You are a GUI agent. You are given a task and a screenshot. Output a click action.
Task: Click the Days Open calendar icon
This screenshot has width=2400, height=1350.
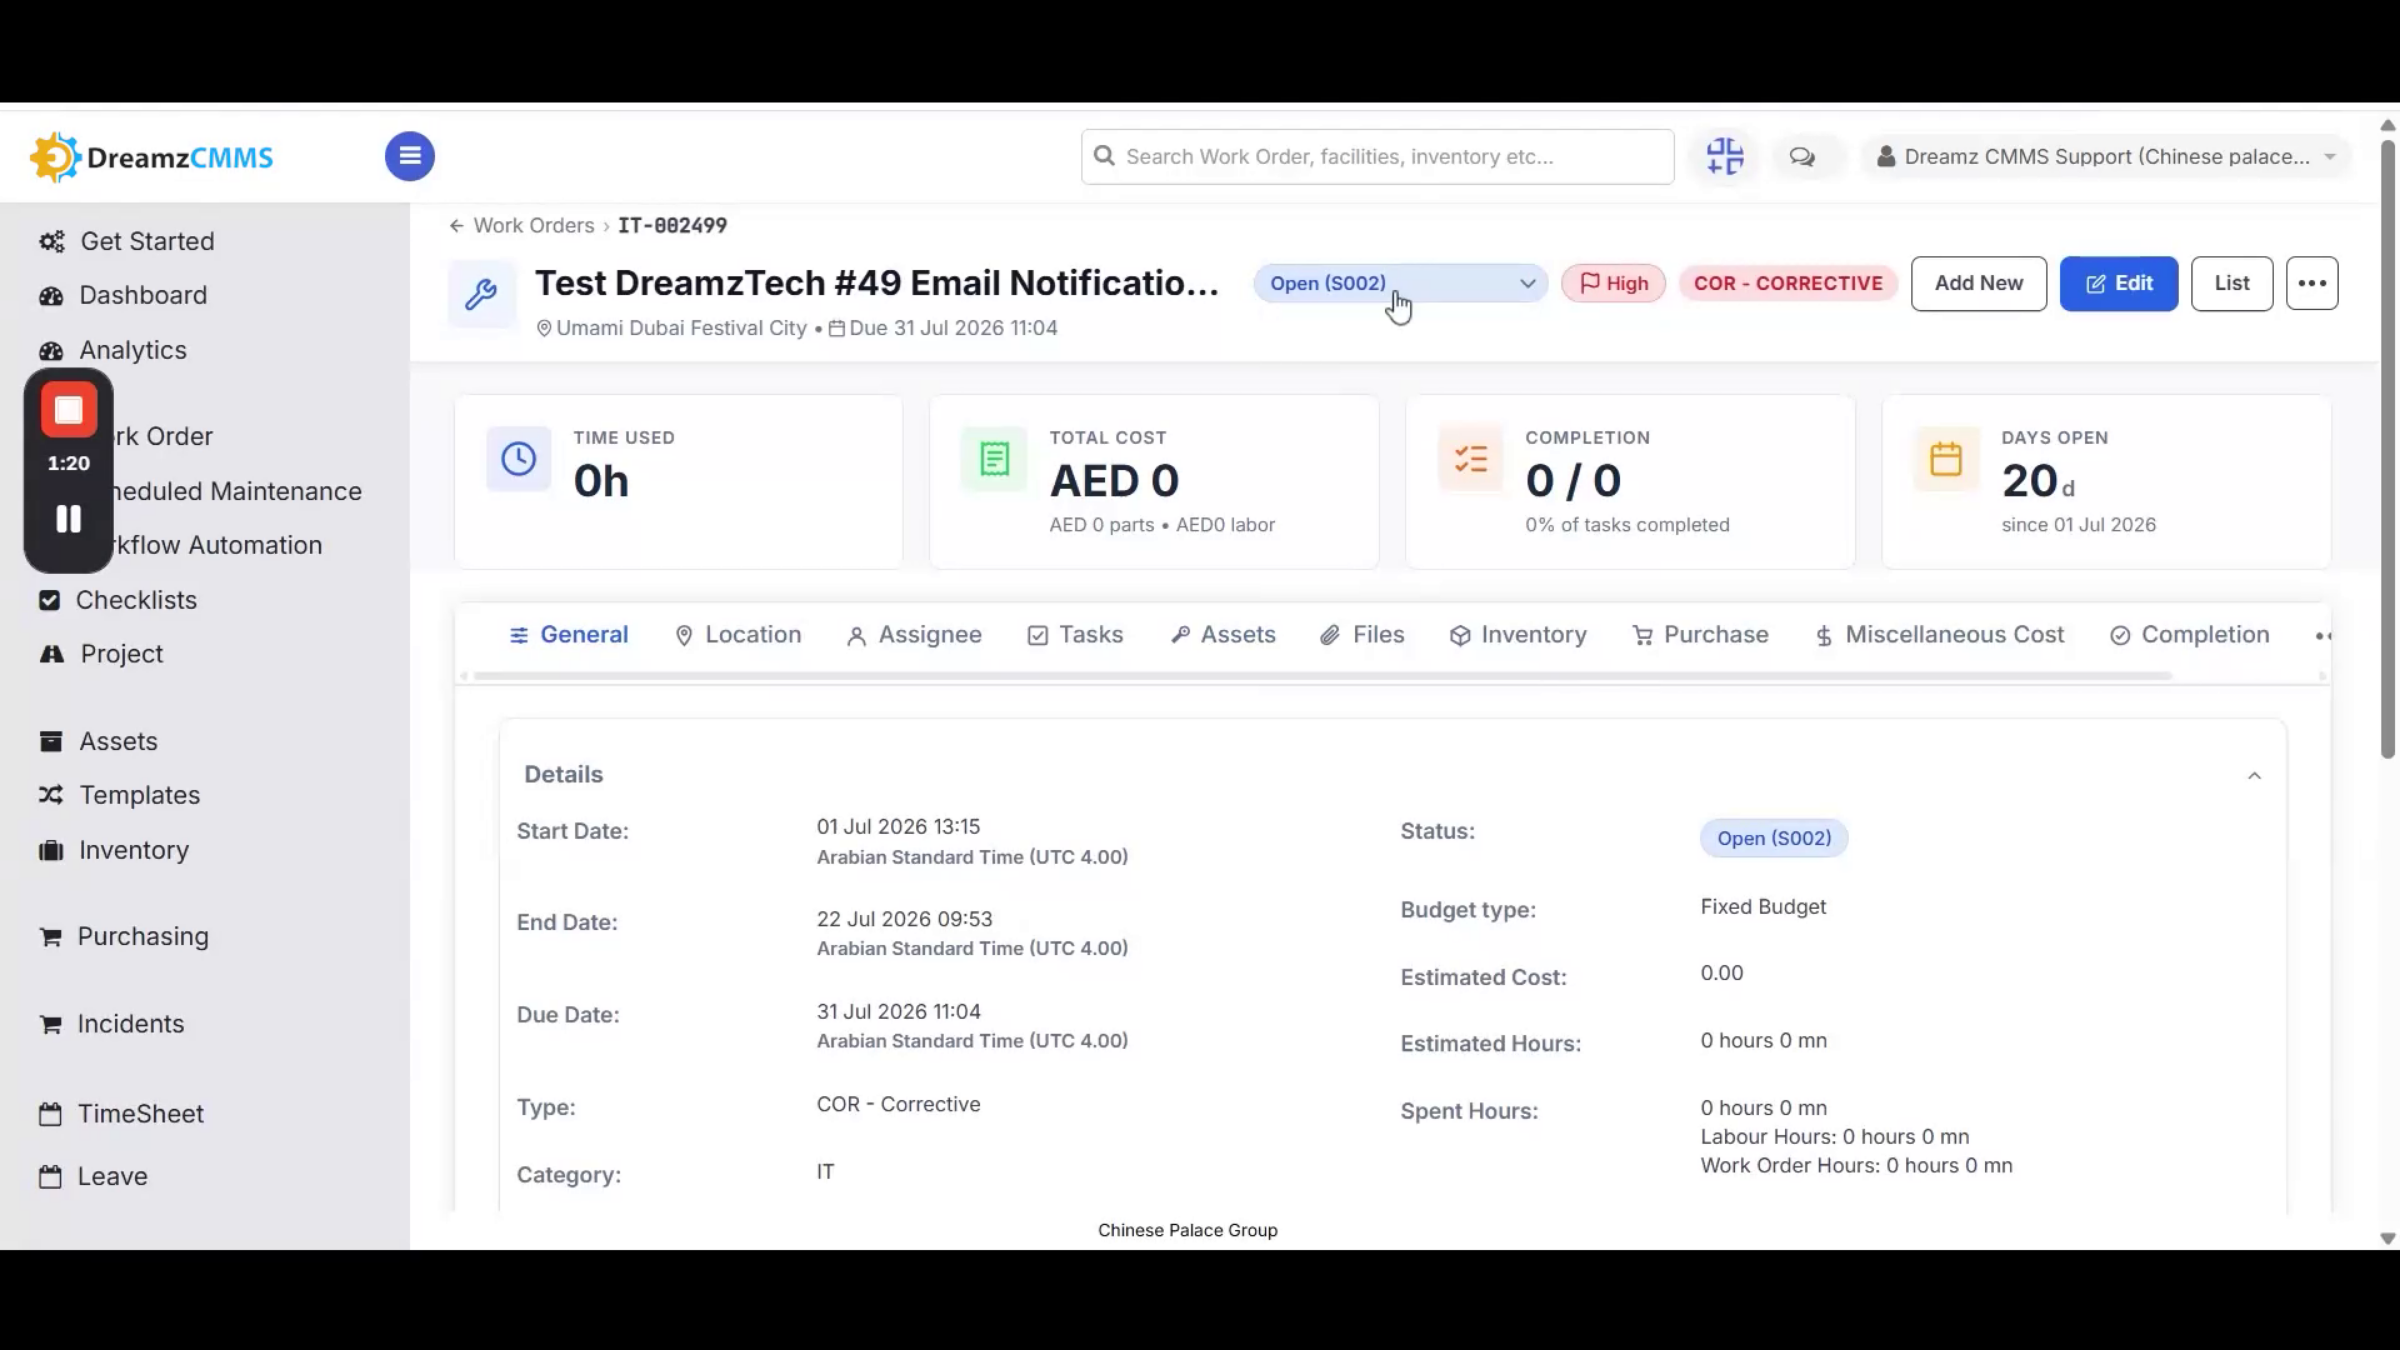pyautogui.click(x=1946, y=459)
